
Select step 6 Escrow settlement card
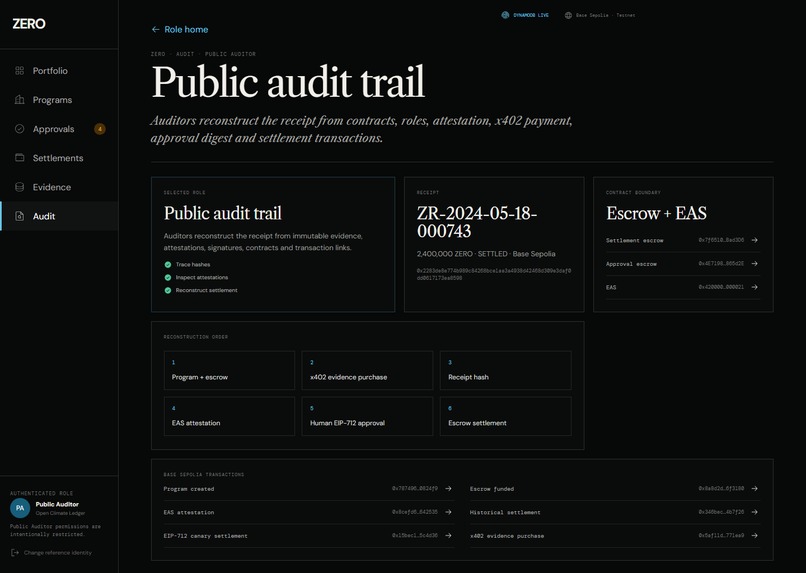pos(505,416)
